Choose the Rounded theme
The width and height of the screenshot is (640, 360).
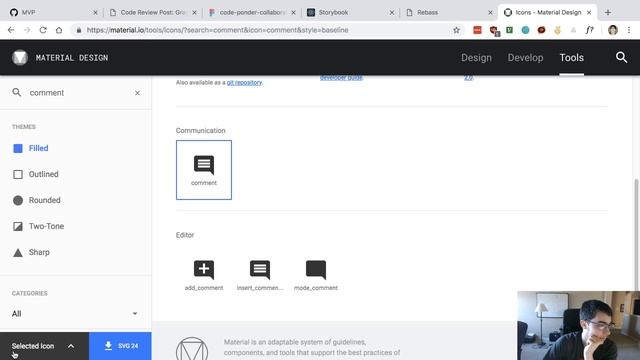(37, 200)
